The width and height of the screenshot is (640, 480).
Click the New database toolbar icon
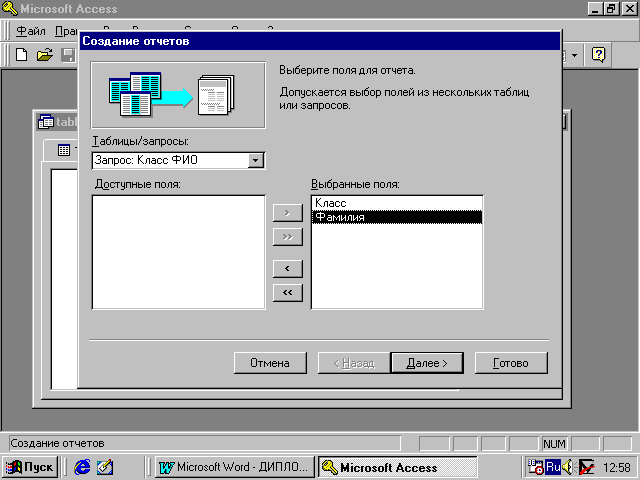pos(21,55)
